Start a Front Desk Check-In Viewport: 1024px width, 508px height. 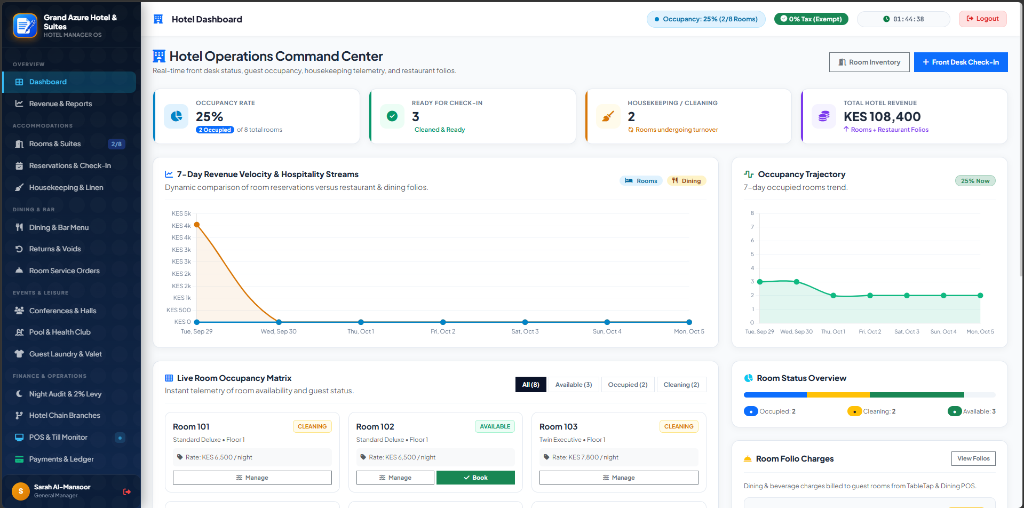pyautogui.click(x=961, y=62)
